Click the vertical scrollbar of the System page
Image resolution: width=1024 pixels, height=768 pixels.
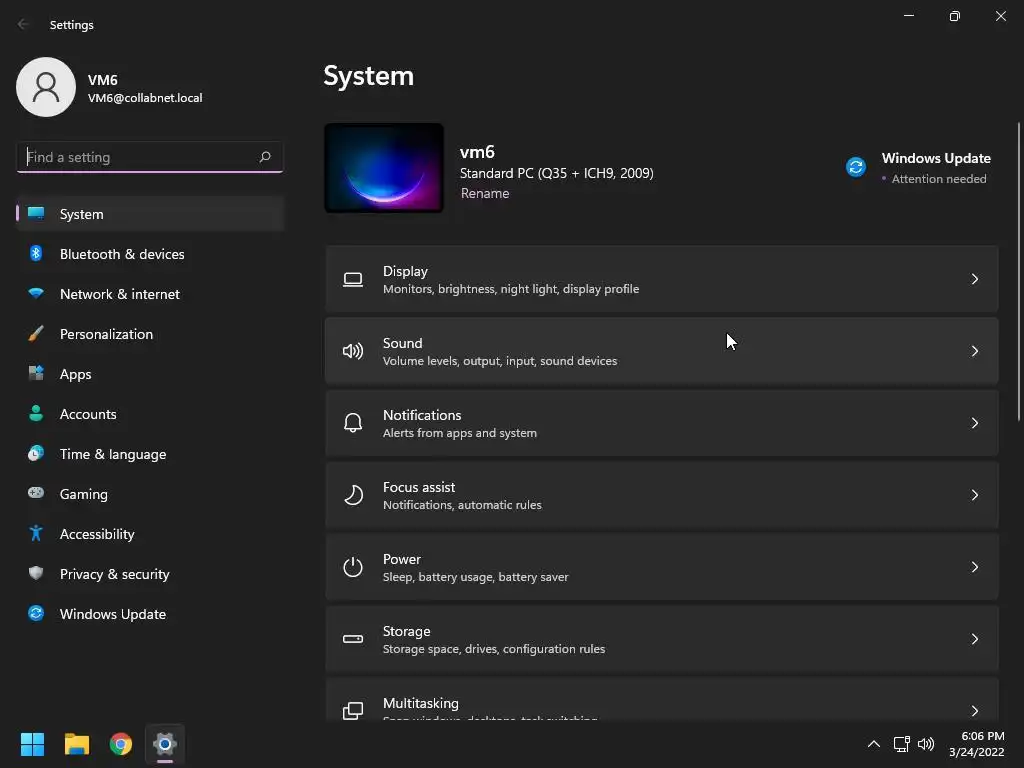point(1018,272)
